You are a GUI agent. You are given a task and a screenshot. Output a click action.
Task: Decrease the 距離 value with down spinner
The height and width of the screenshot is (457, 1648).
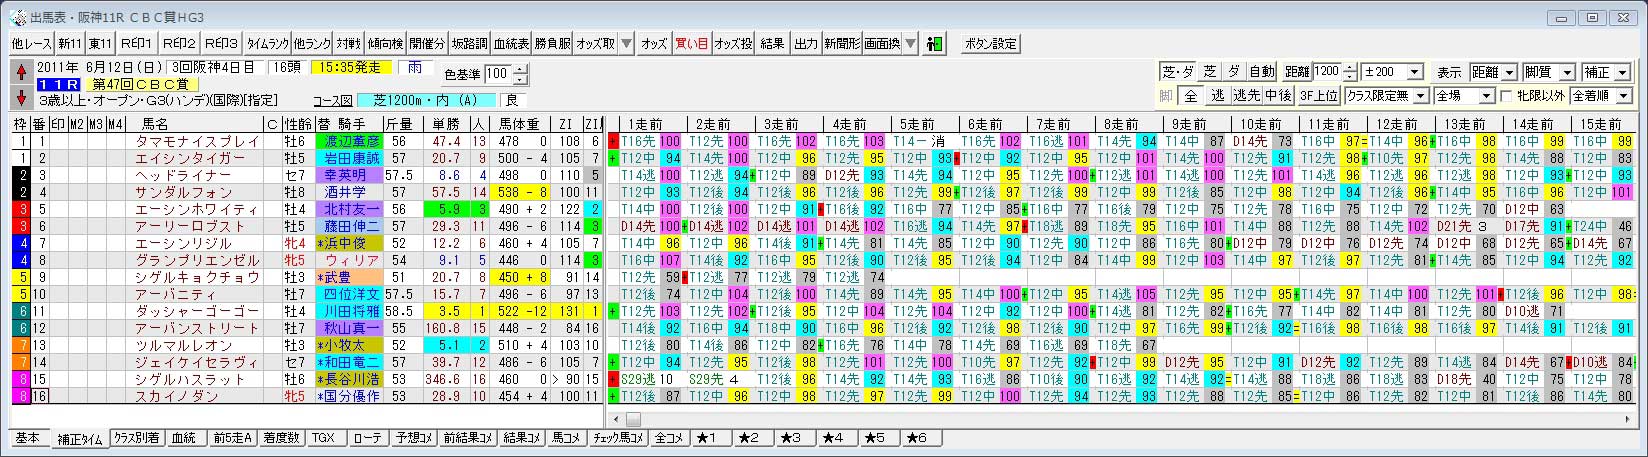click(1351, 77)
